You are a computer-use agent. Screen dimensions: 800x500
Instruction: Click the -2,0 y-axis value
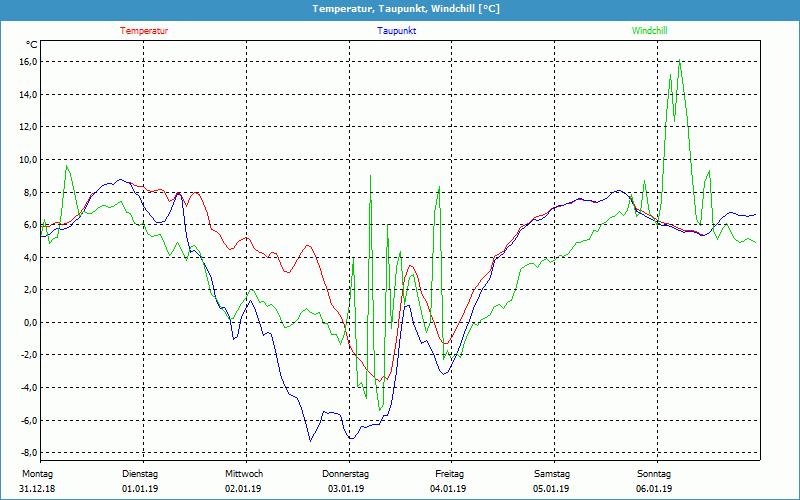point(29,355)
